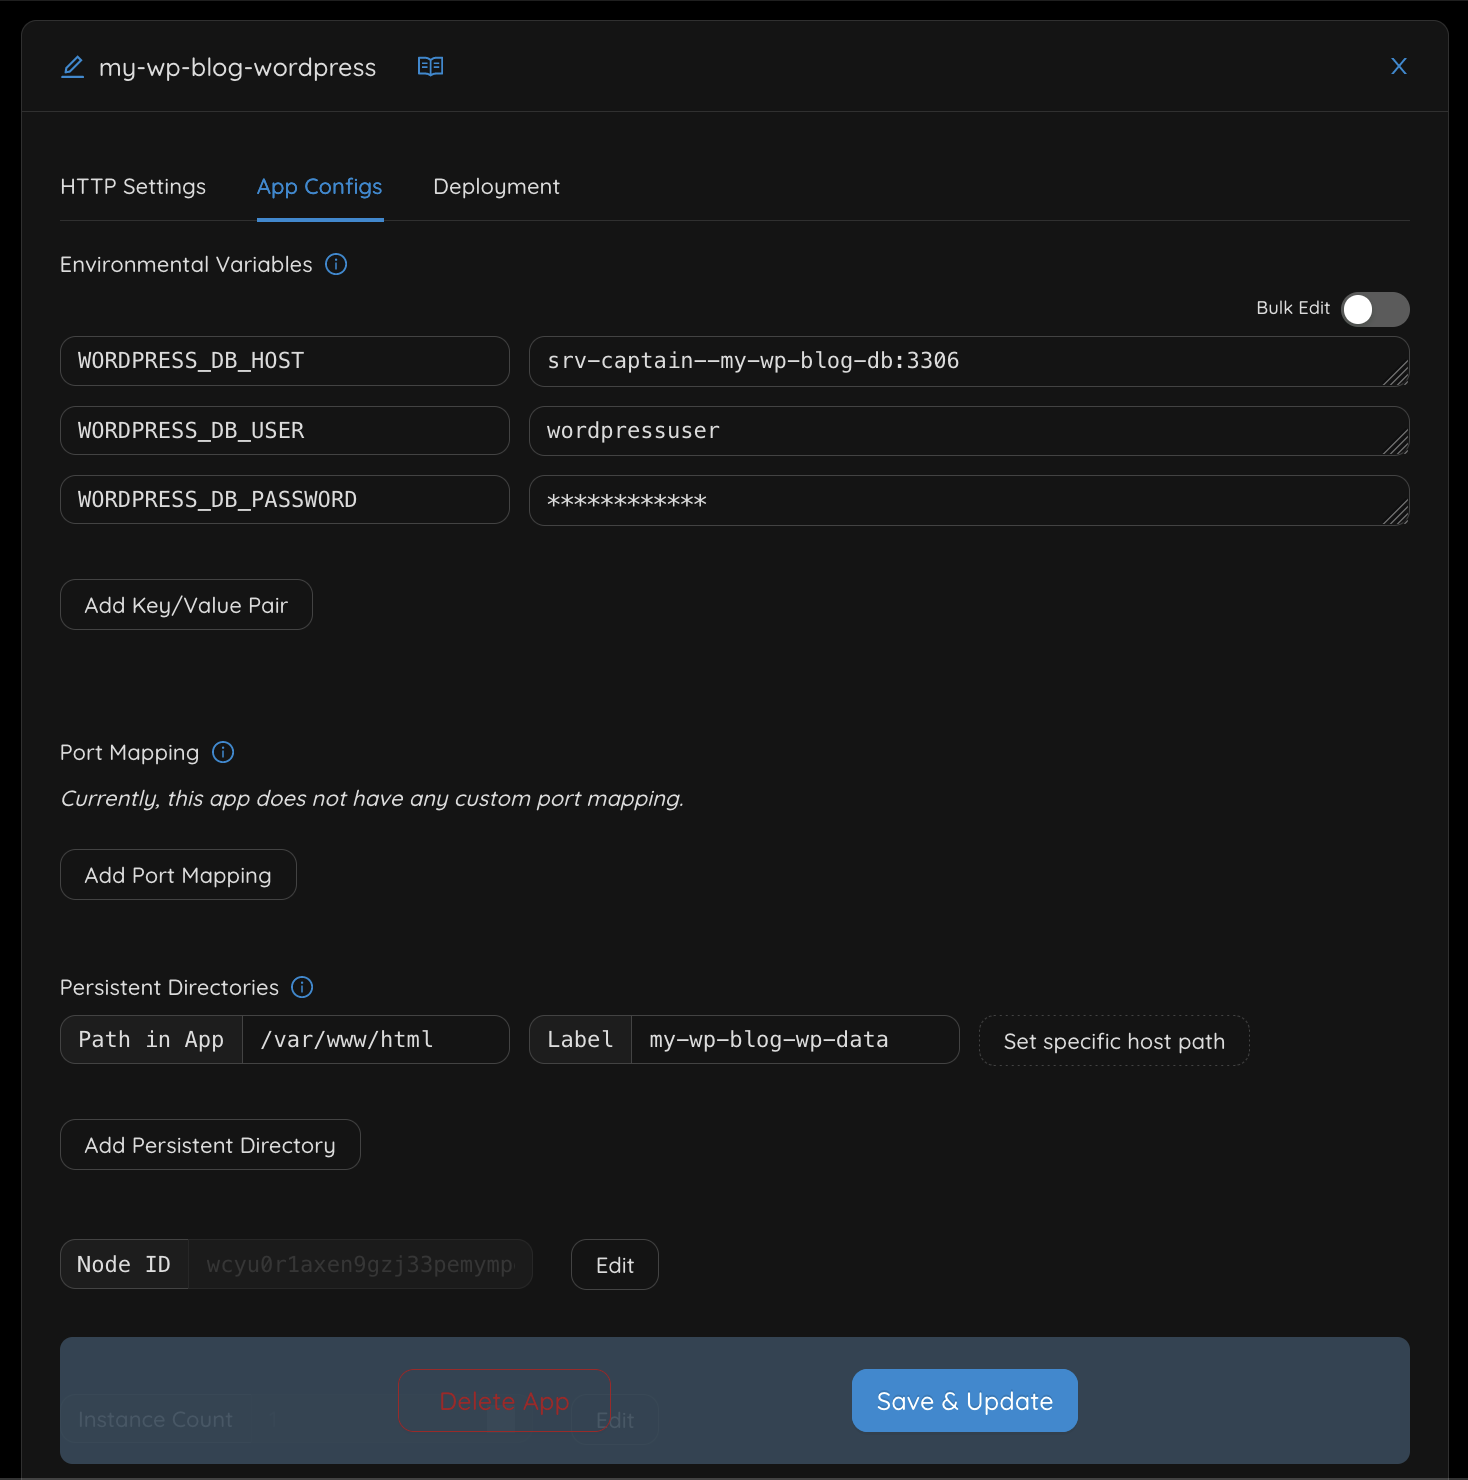Edit the app name with the pencil icon
Screen dimensions: 1468x1480
(72, 66)
